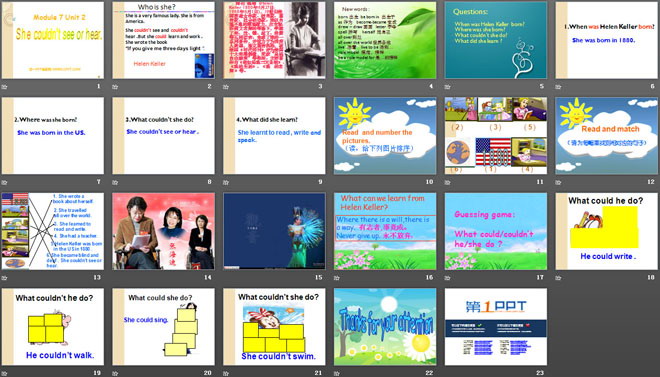
Task: Select the teal 'Questions:' slide thumbnail
Action: 496,40
